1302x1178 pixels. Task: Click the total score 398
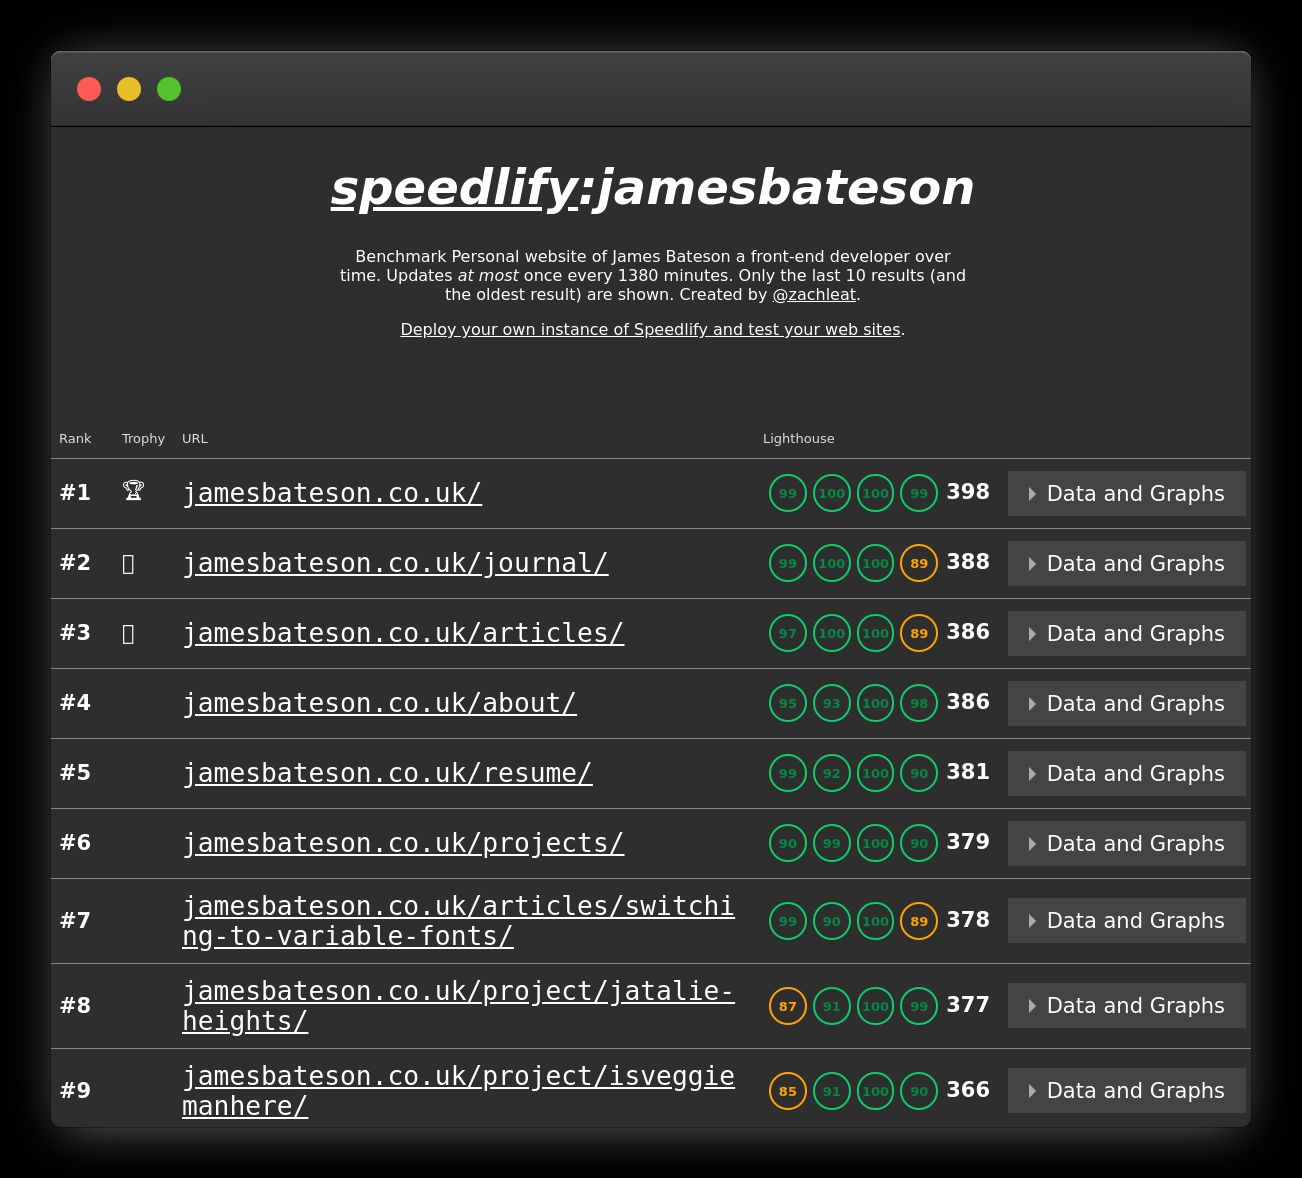(968, 492)
